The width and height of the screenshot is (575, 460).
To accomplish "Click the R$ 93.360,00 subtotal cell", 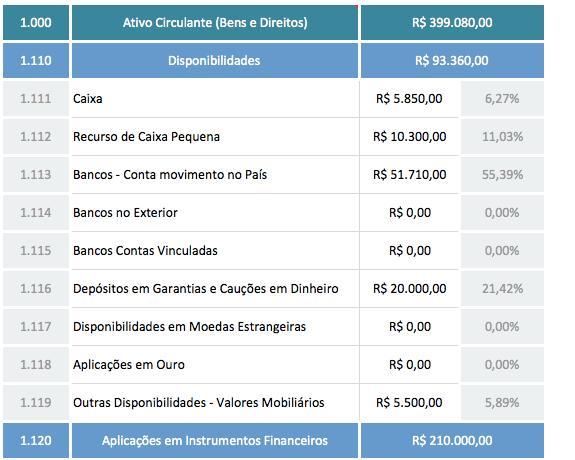I will [x=452, y=61].
